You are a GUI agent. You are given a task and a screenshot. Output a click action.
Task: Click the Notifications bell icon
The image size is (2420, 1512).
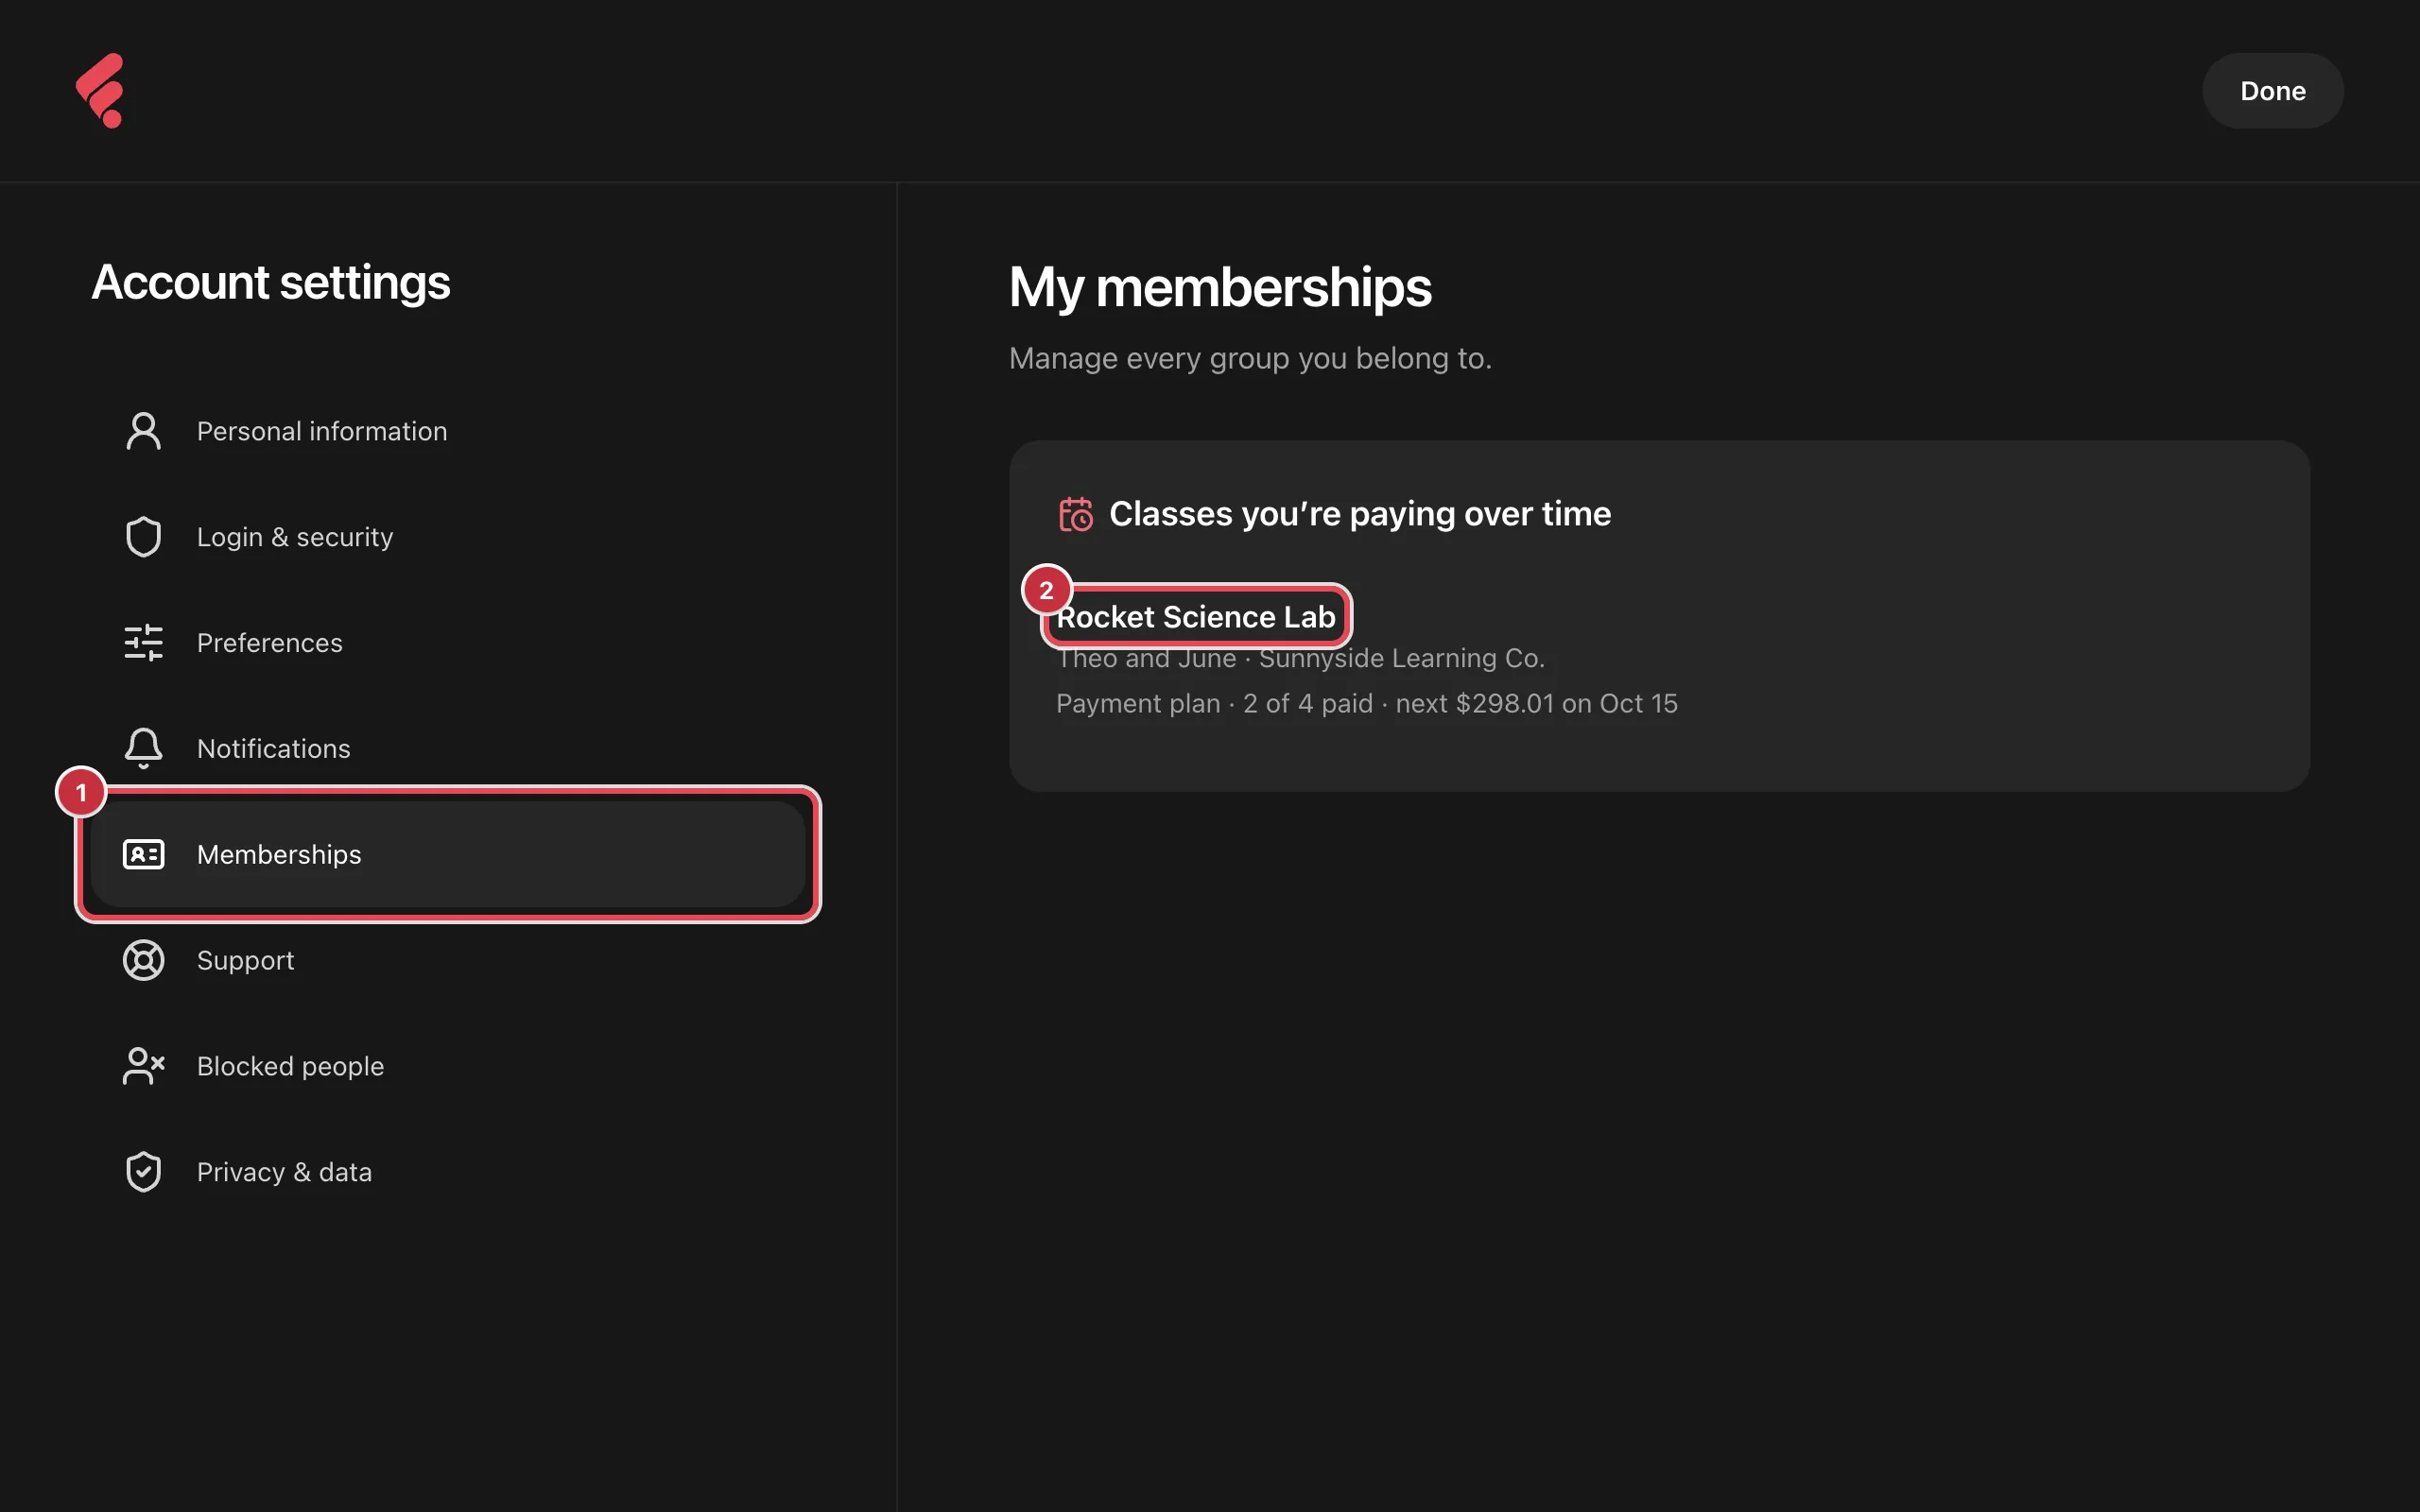click(x=143, y=748)
